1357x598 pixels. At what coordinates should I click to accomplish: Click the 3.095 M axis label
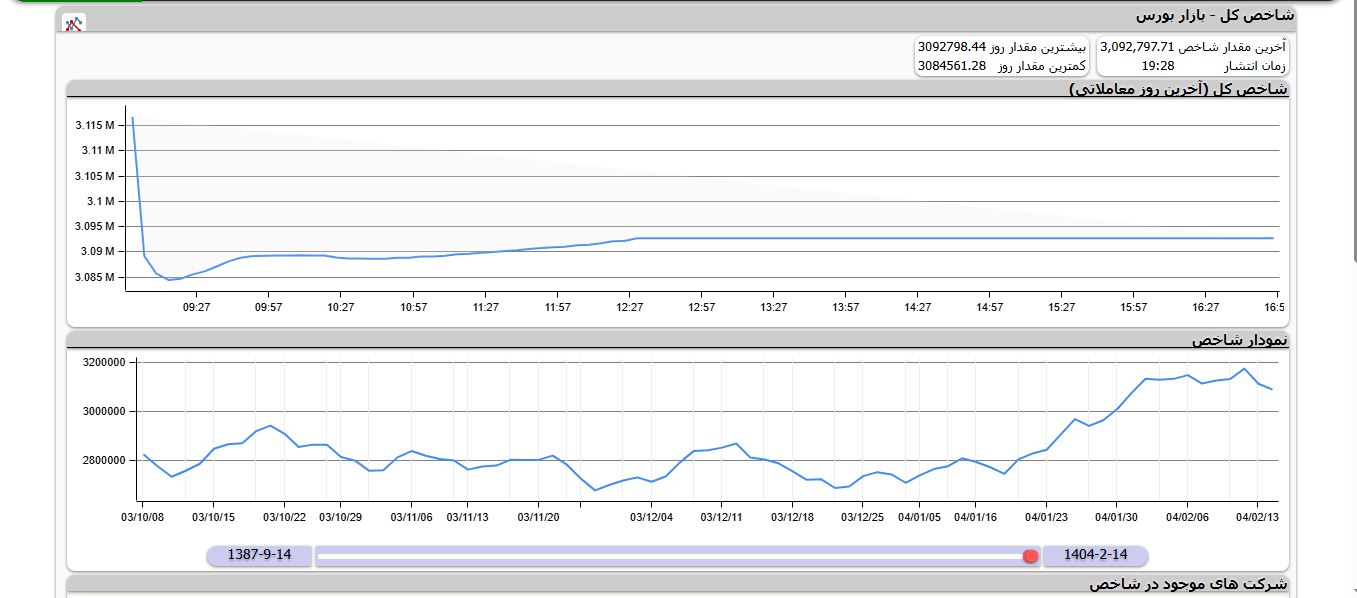click(94, 226)
